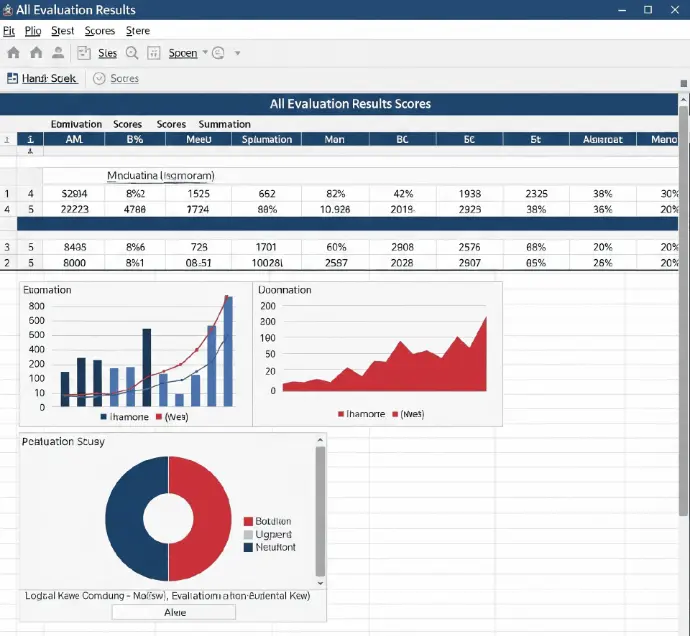Screen dimensions: 690x636
Task: Open the Stest menu
Action: tap(62, 31)
